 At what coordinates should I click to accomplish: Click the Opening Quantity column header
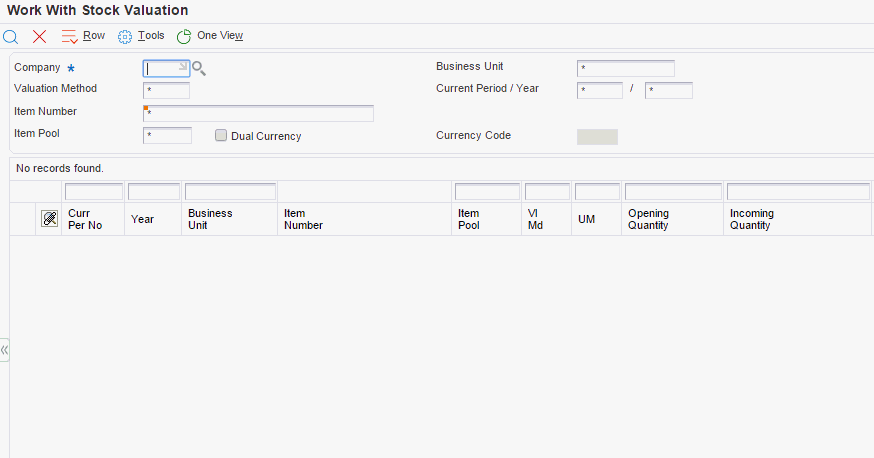tap(648, 219)
